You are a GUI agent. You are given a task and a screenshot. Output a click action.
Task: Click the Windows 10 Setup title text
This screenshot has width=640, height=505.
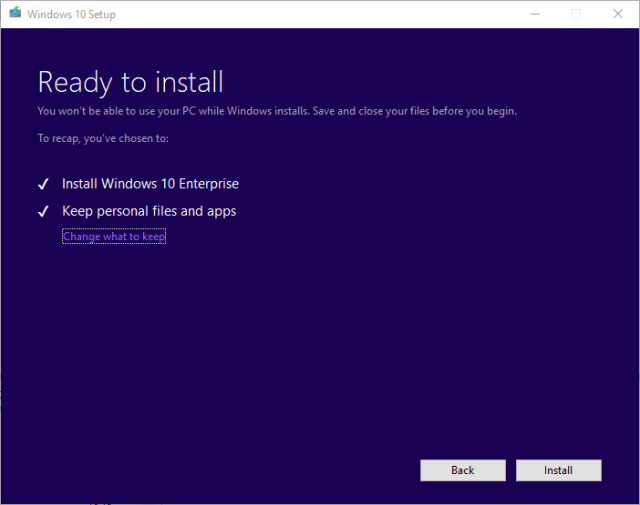70,14
